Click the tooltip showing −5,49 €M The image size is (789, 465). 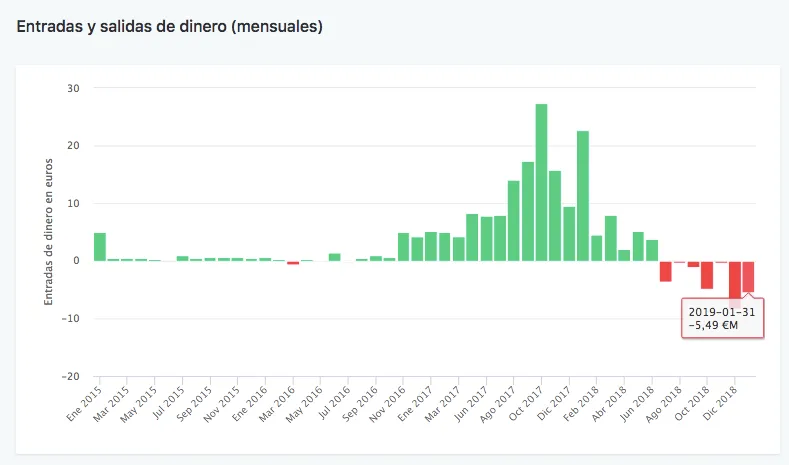point(722,318)
